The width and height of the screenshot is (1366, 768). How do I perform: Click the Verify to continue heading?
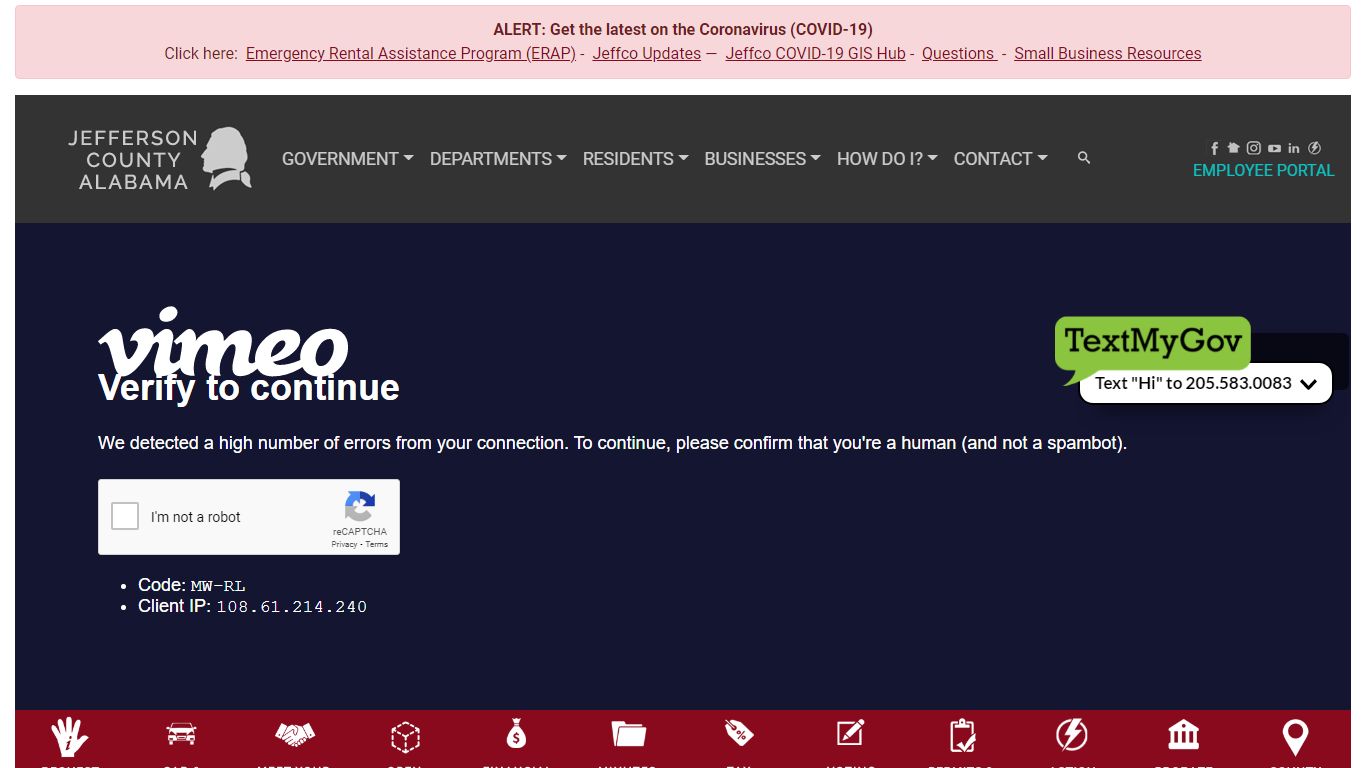249,388
